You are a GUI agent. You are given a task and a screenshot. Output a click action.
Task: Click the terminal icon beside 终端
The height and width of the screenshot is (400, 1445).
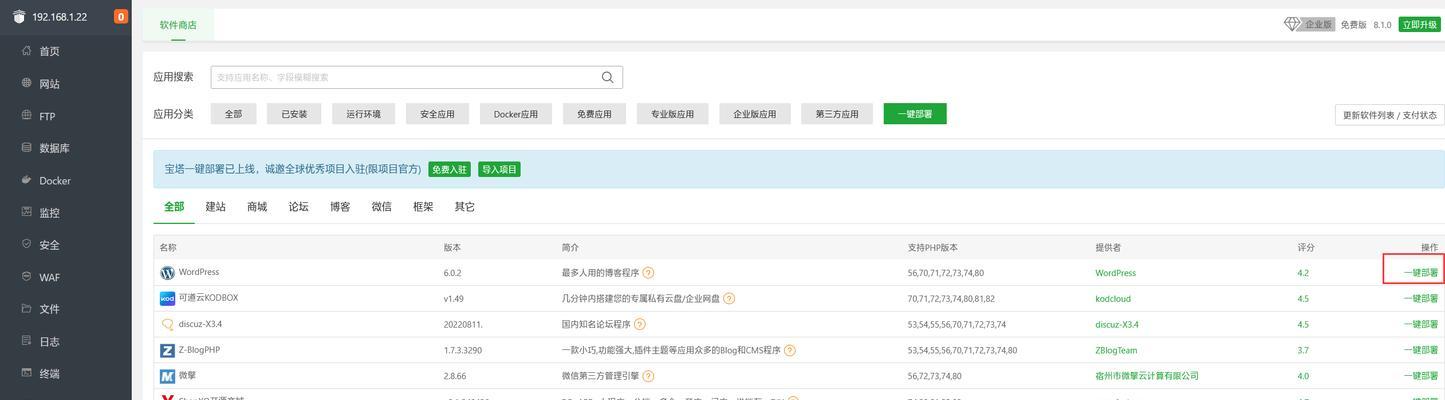point(27,373)
